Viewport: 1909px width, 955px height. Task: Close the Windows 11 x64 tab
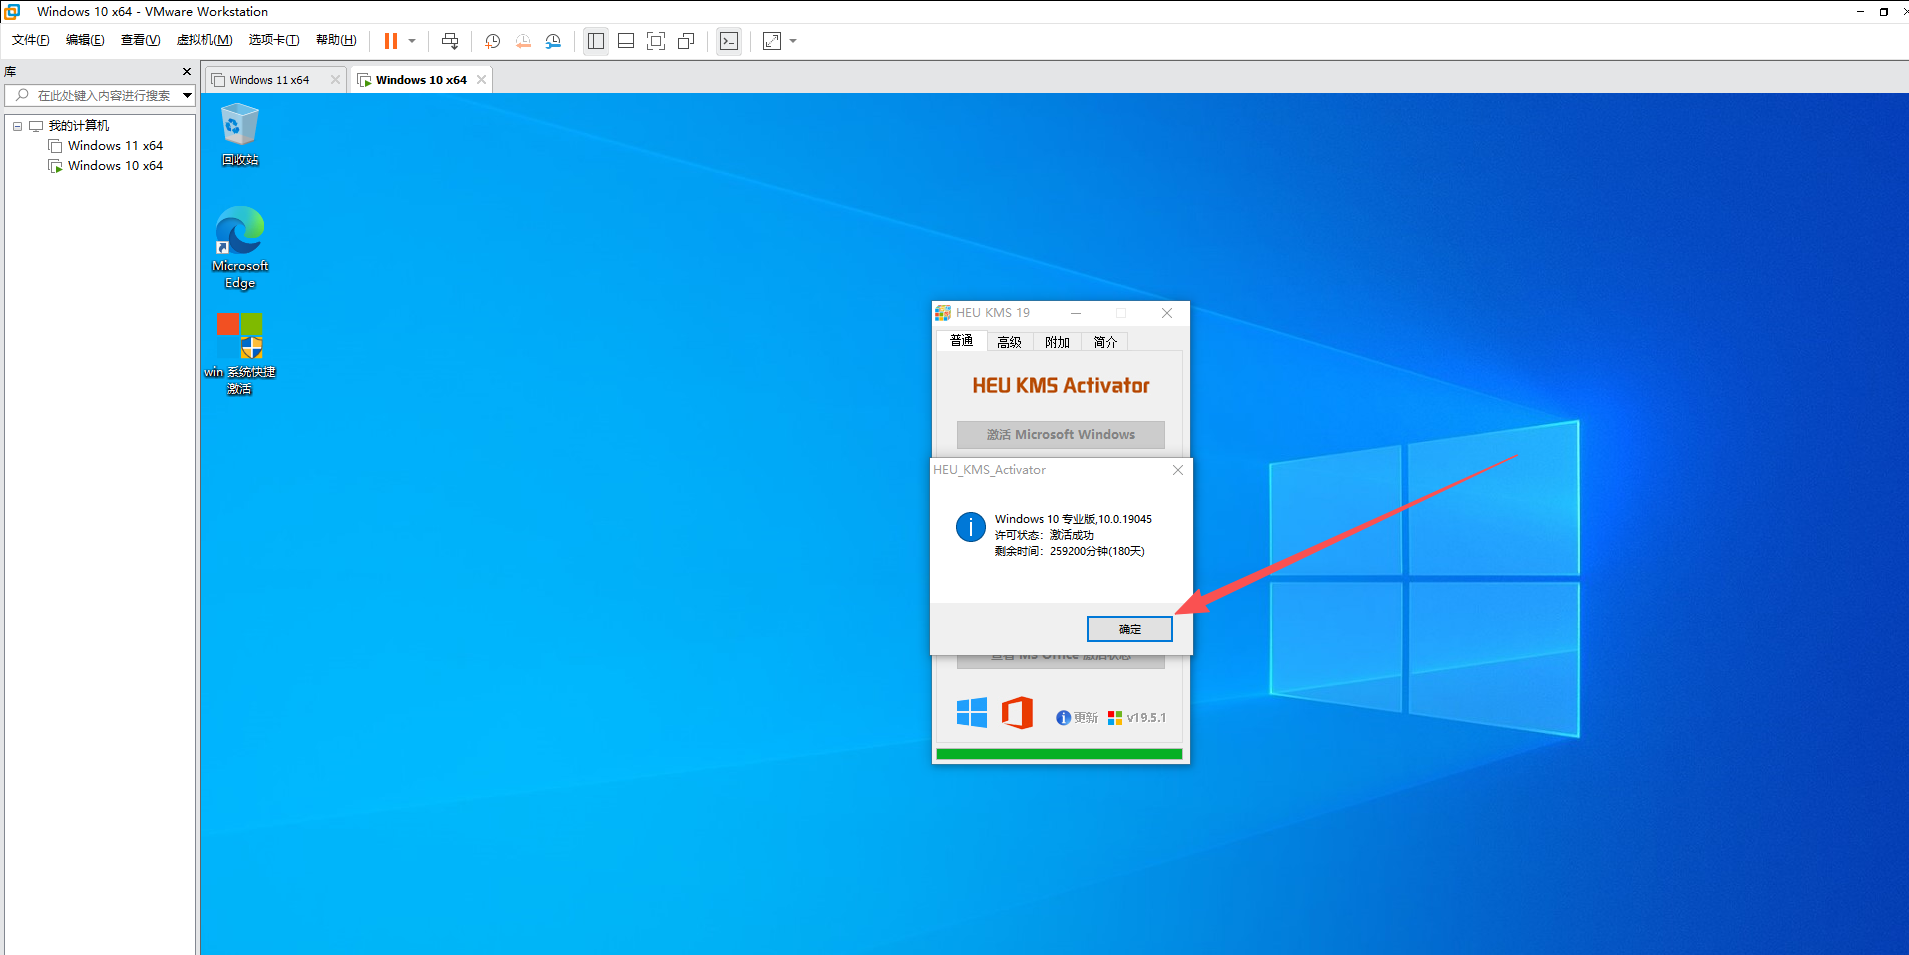tap(335, 80)
